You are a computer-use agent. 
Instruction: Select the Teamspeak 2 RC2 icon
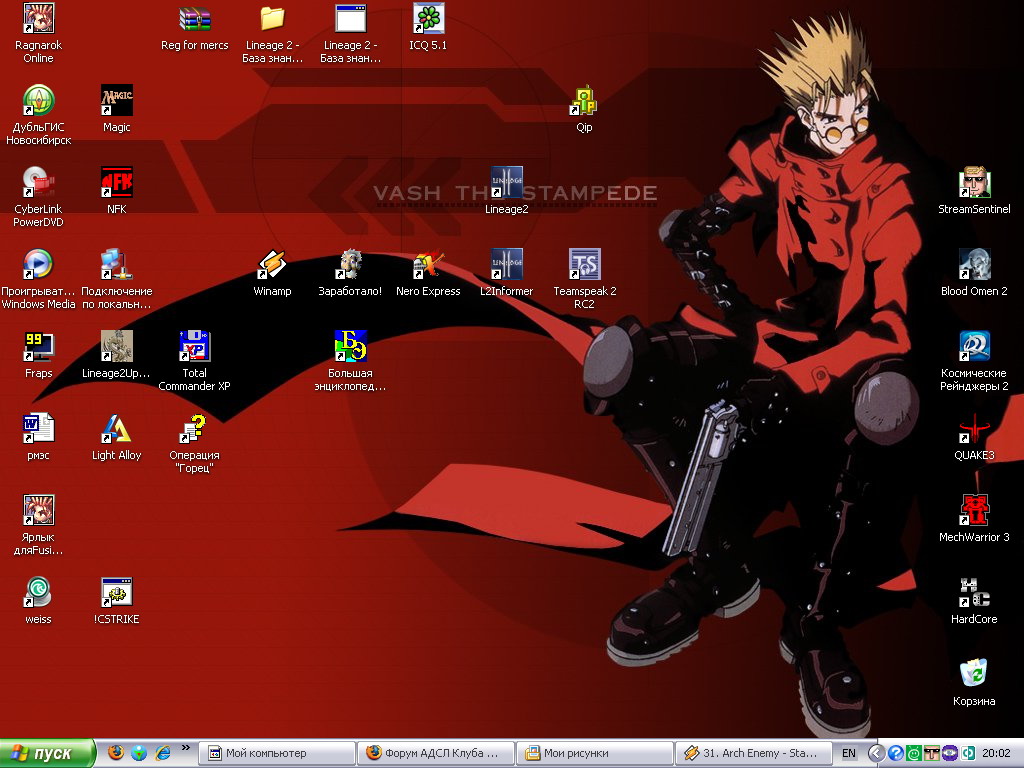[584, 265]
